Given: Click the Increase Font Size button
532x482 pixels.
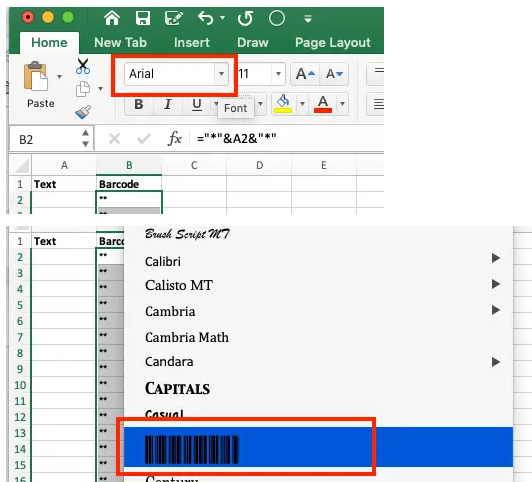Looking at the screenshot, I should tap(305, 74).
